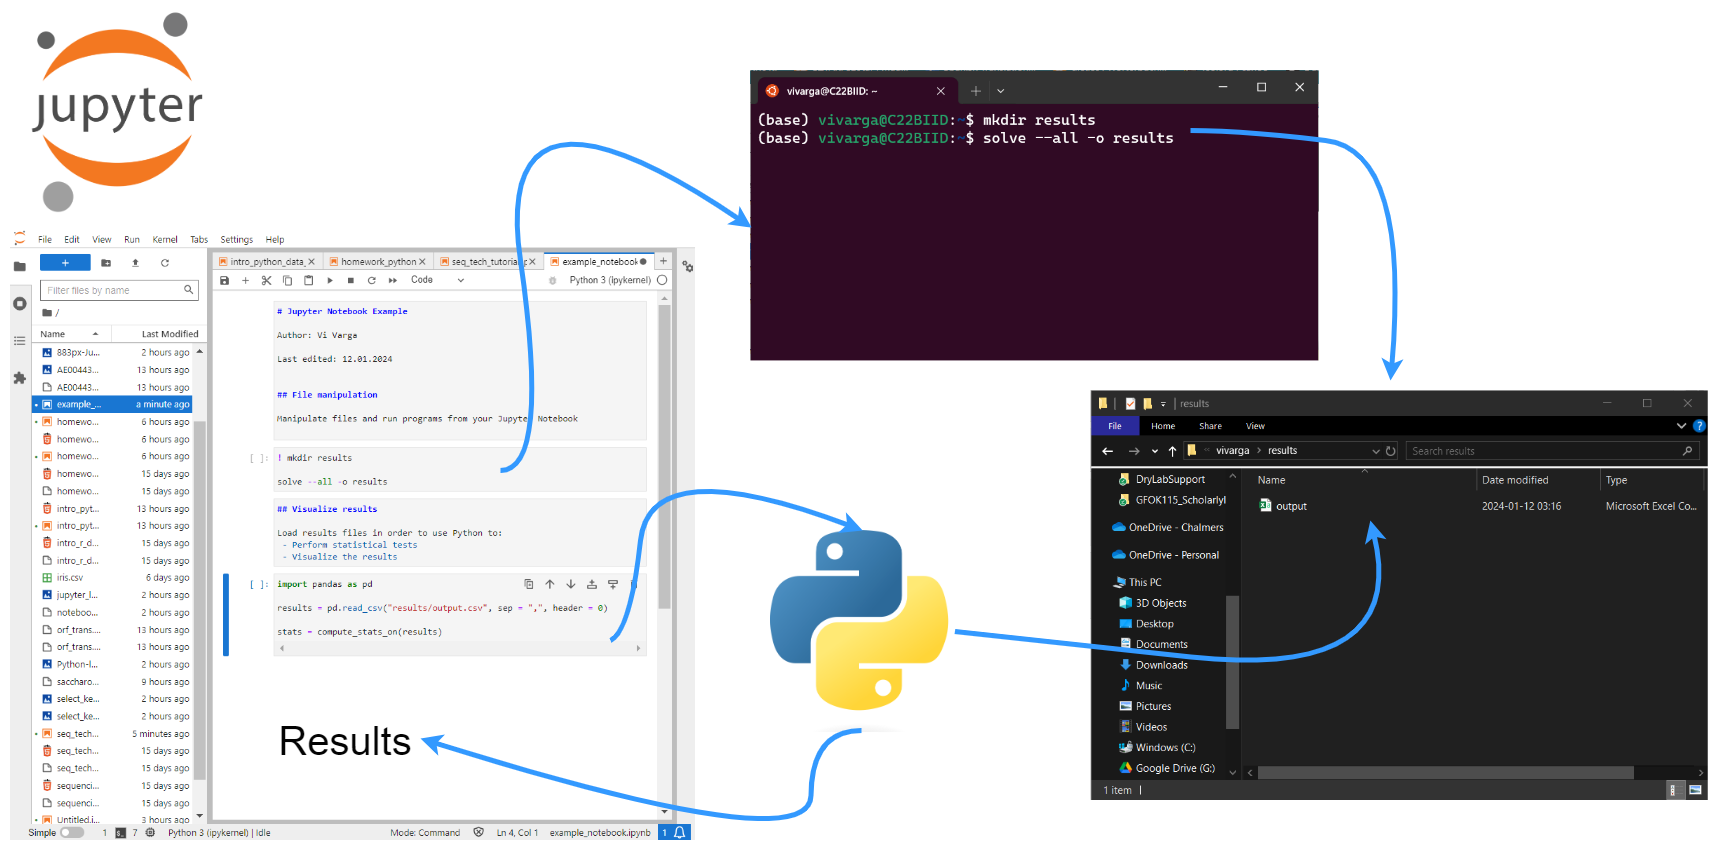Image resolution: width=1718 pixels, height=850 pixels.
Task: Restart the kernel from the notebook toolbar
Action: point(372,281)
